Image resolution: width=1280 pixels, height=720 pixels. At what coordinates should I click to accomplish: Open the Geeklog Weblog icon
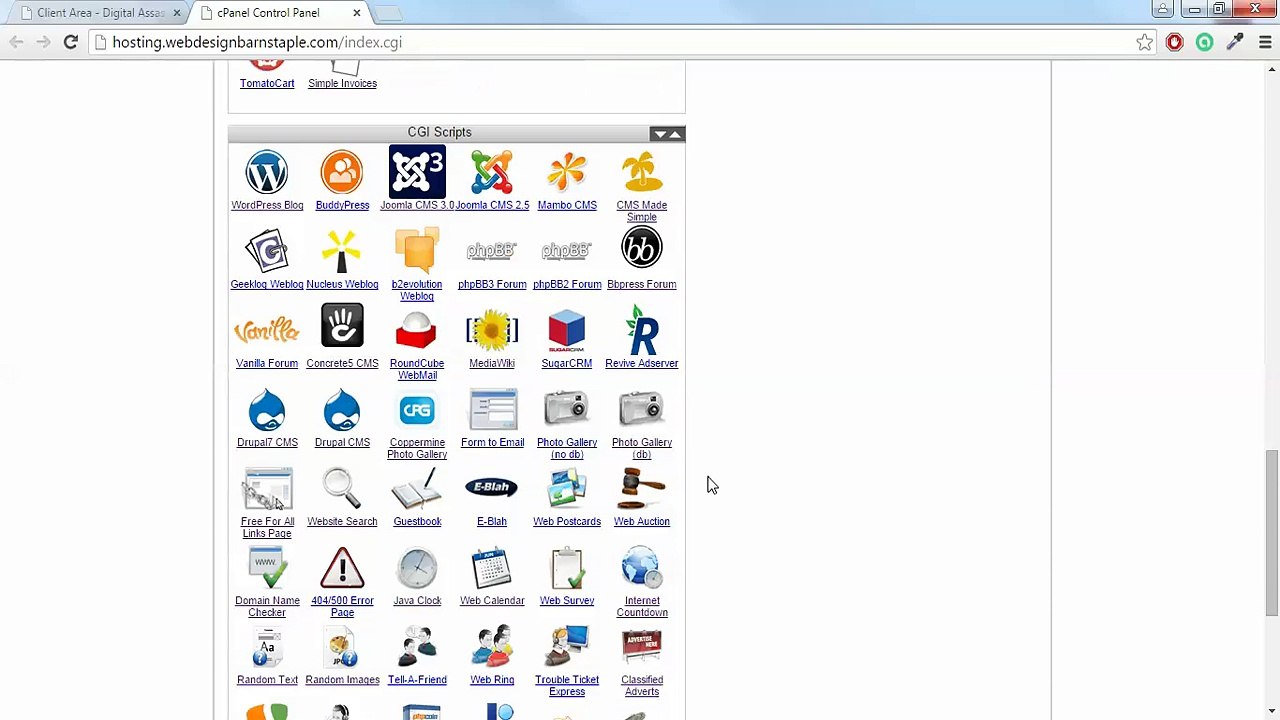pyautogui.click(x=267, y=251)
